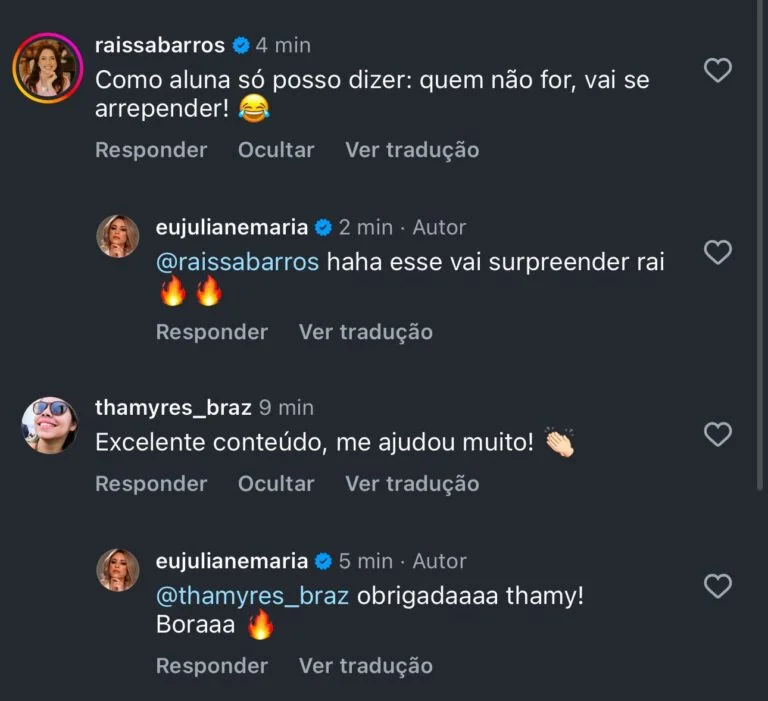Tap eujulianemaria's avatar in second reply

tap(117, 569)
